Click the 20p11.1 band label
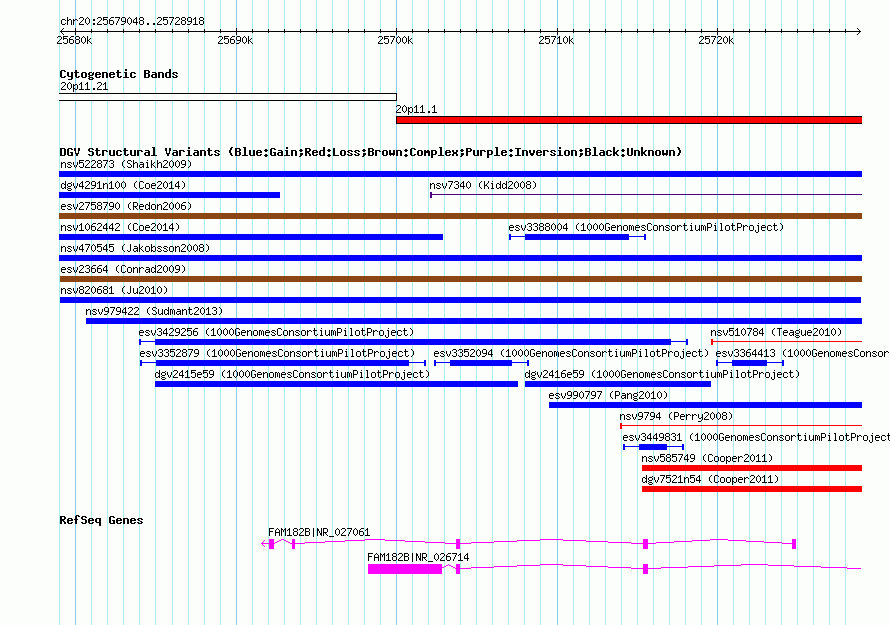This screenshot has width=890, height=625. pos(417,110)
